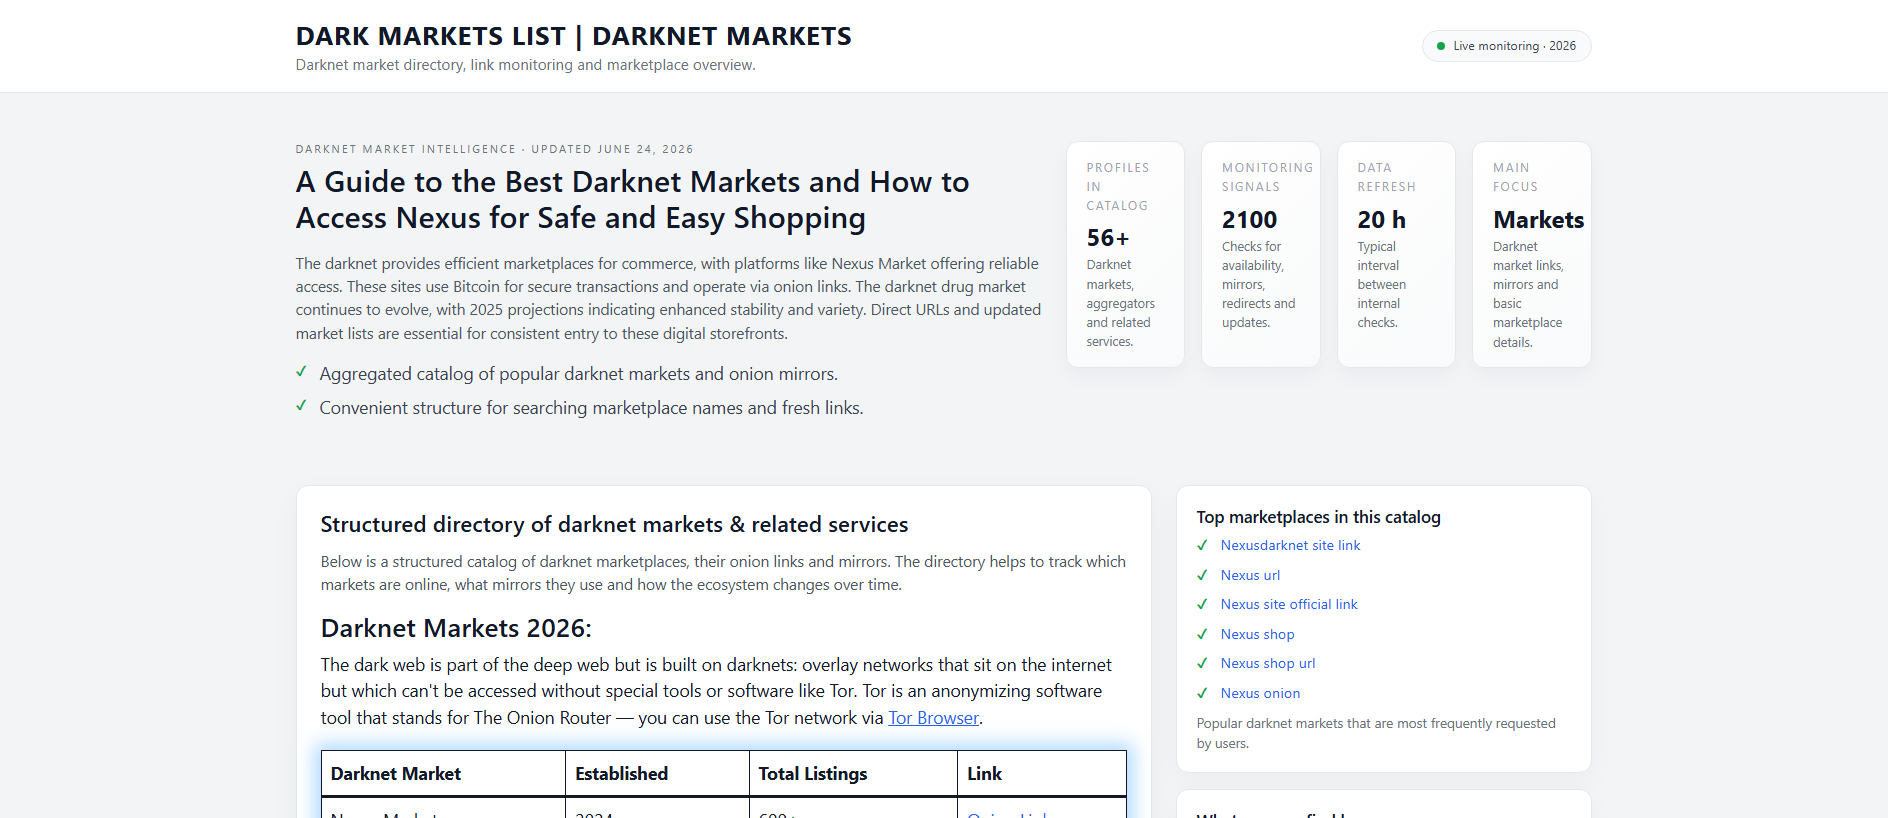Click the site tagline under the title

tap(525, 65)
